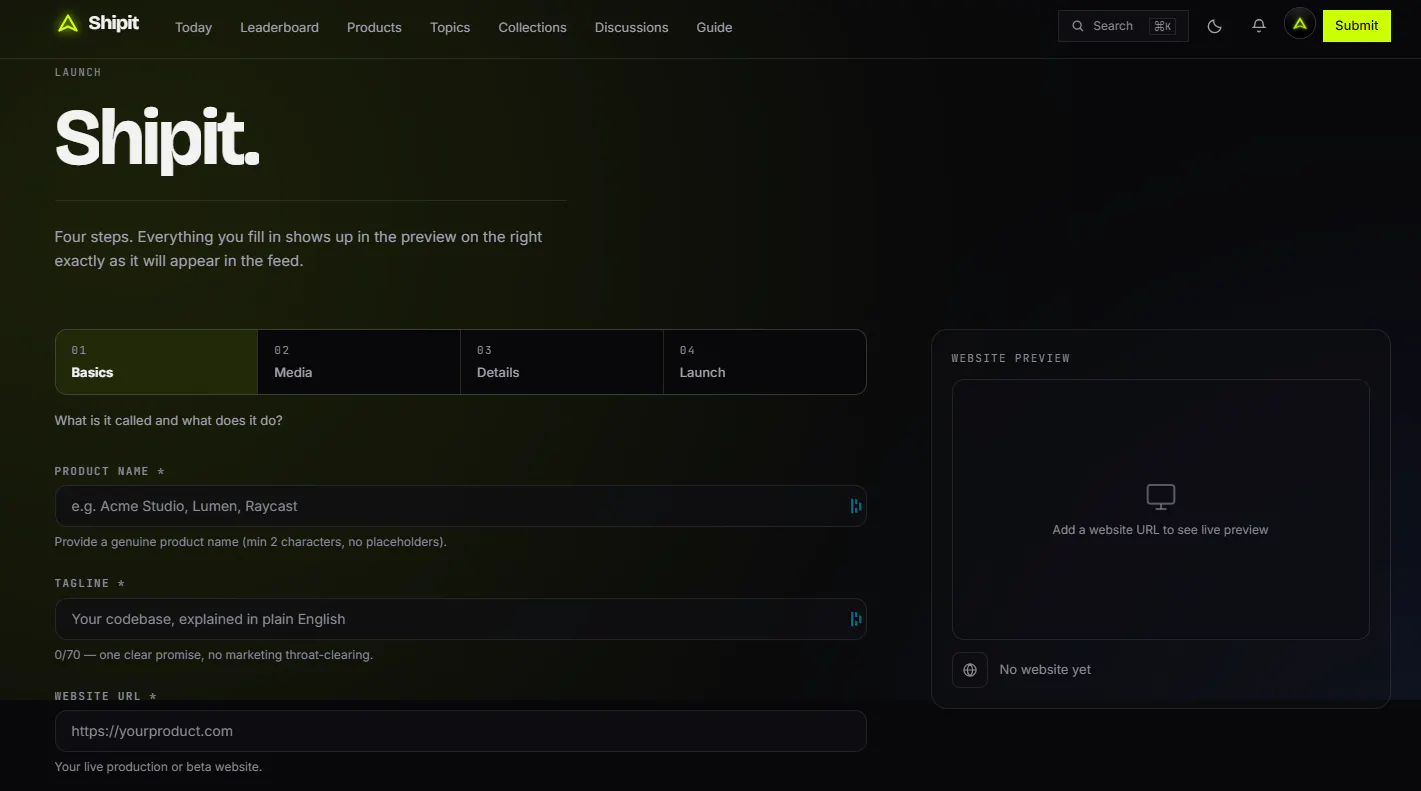Click the 'LAUNCH' breadcrumb label
This screenshot has height=791, width=1421.
[78, 72]
